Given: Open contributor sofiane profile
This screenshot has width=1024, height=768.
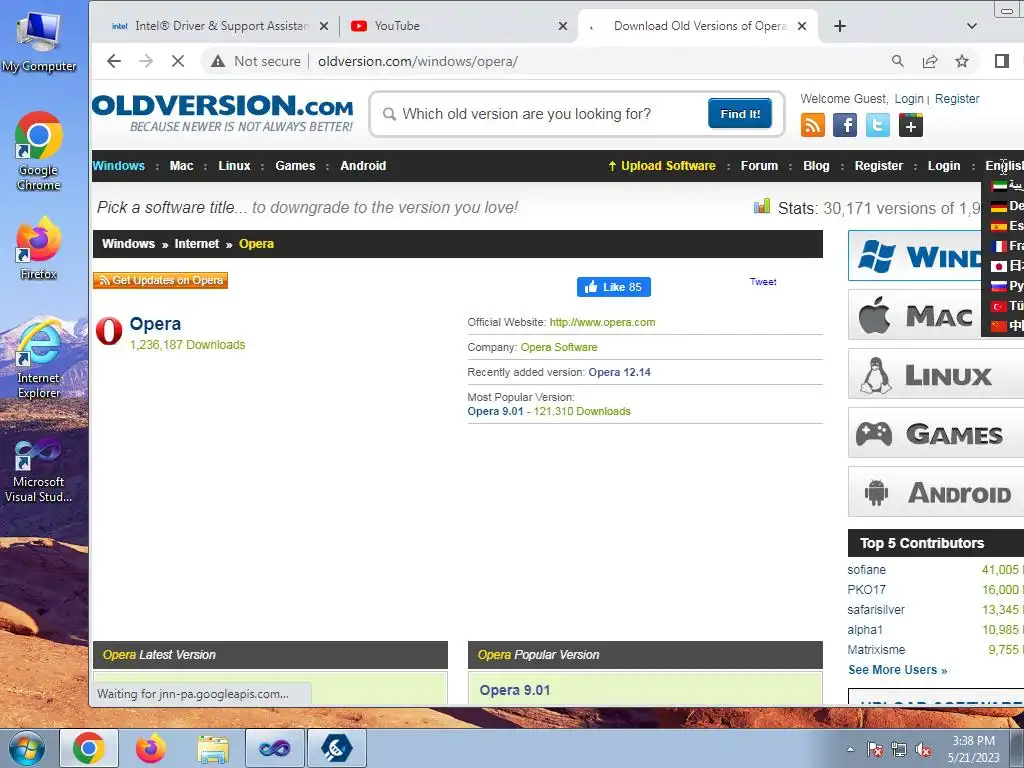Looking at the screenshot, I should 867,569.
